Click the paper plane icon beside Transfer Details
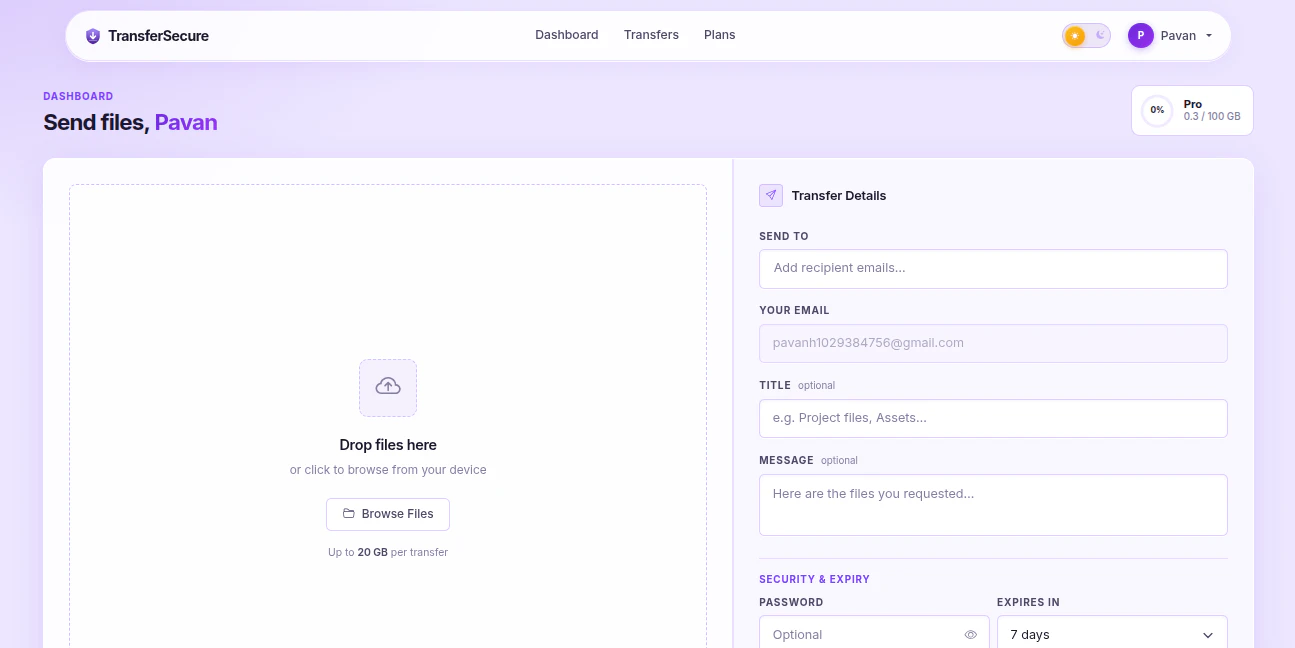Screen dimensions: 1295x648 click(x=771, y=195)
